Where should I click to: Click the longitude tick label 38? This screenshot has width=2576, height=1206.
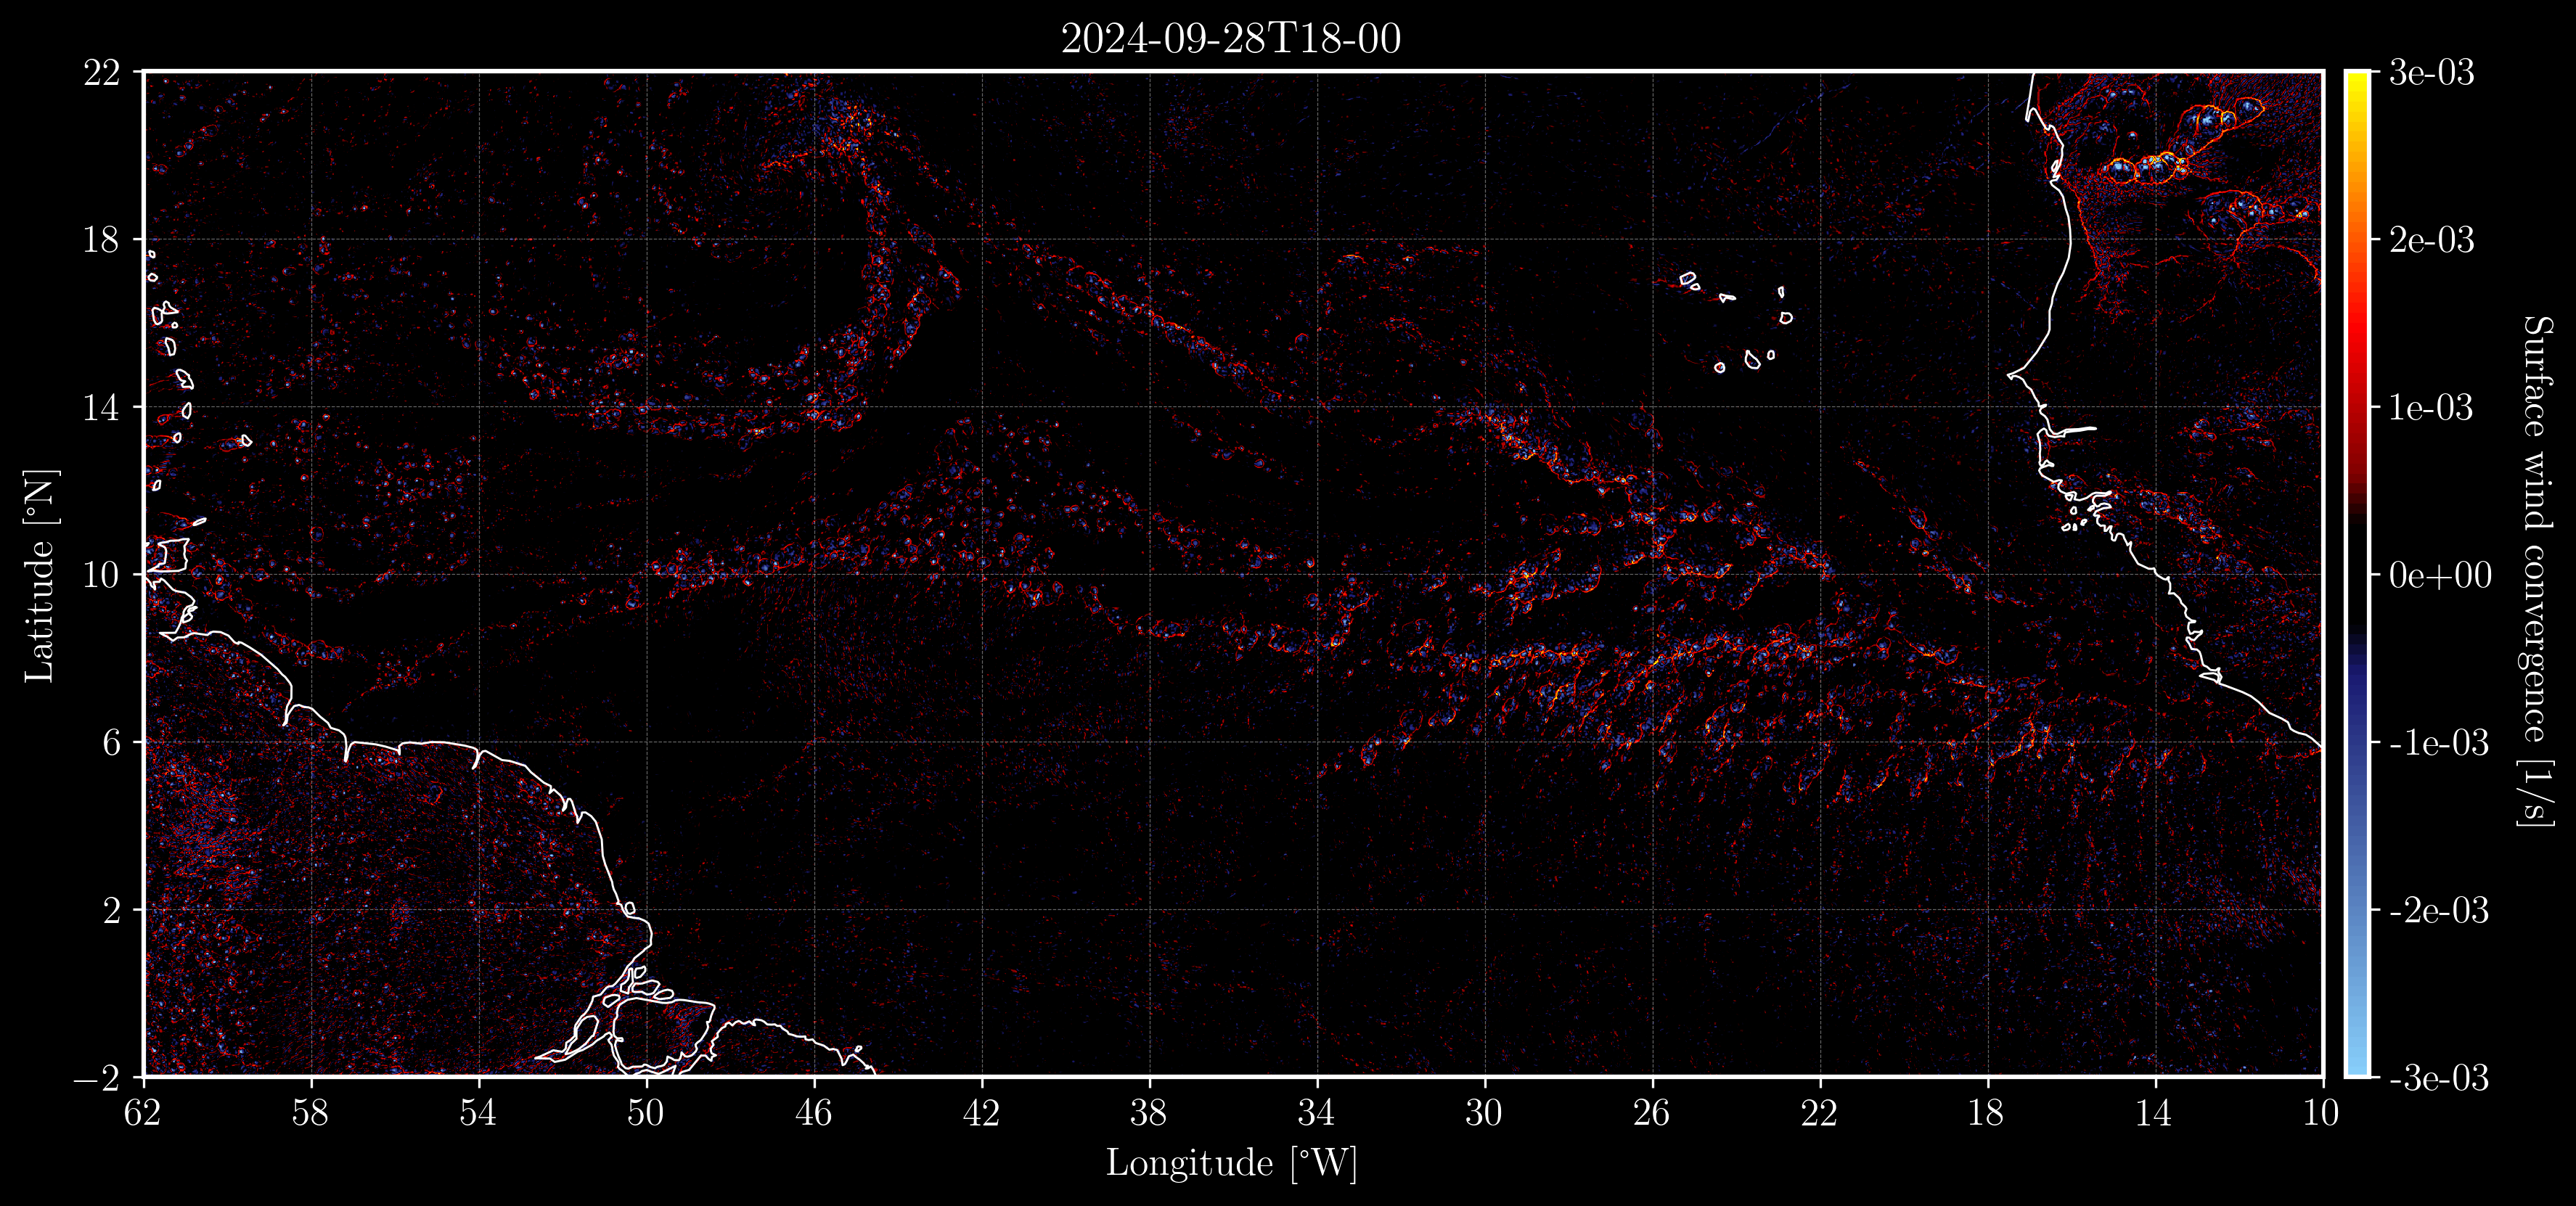(x=1149, y=1113)
